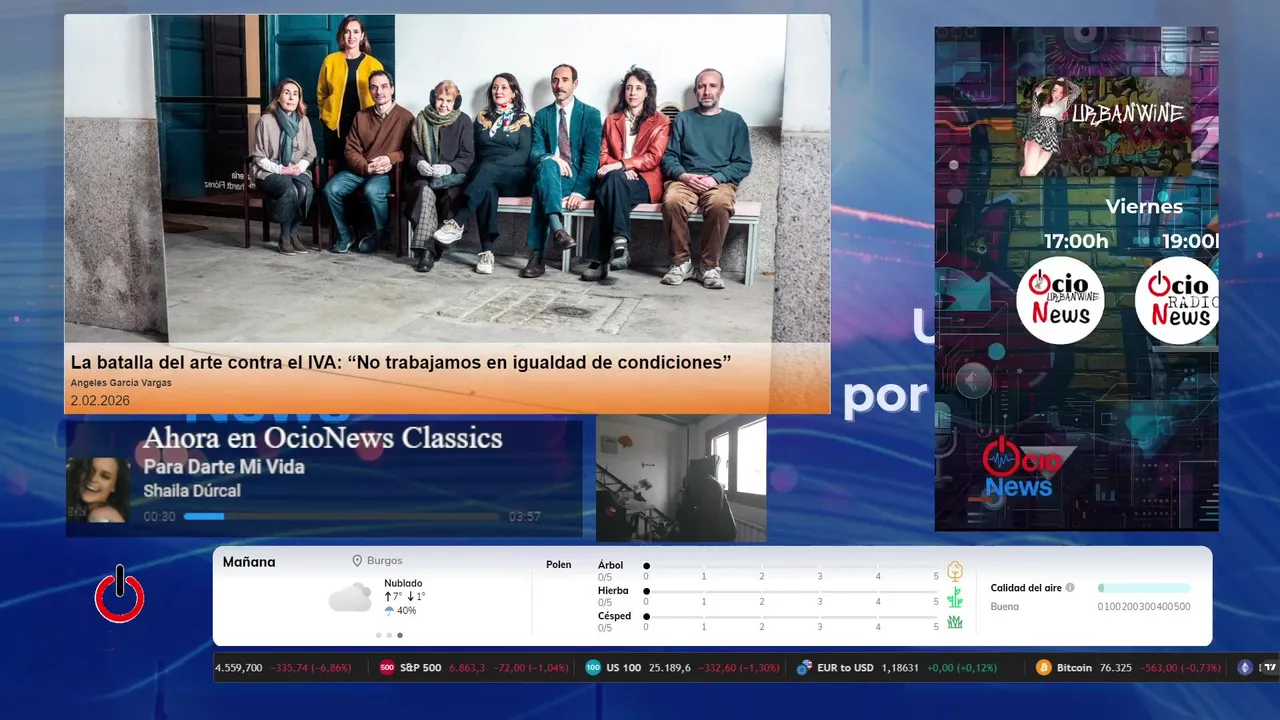Click the red power-button OcioNews logo
The height and width of the screenshot is (720, 1280).
coord(119,594)
